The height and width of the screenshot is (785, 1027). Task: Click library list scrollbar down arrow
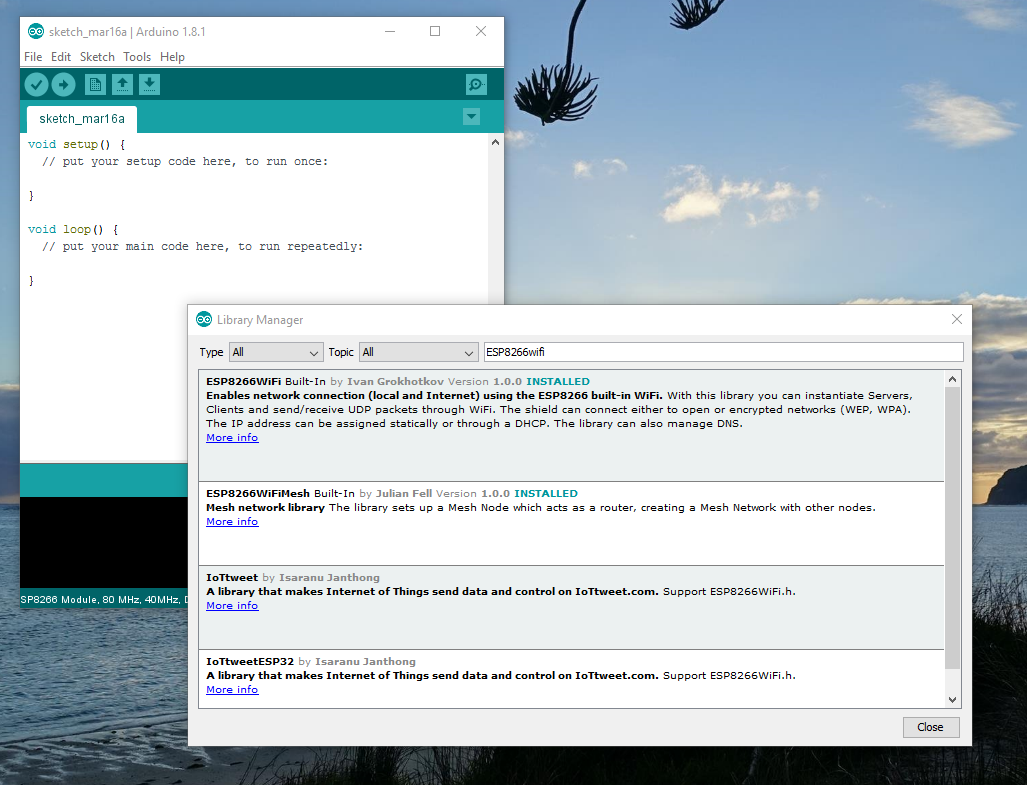pos(952,700)
